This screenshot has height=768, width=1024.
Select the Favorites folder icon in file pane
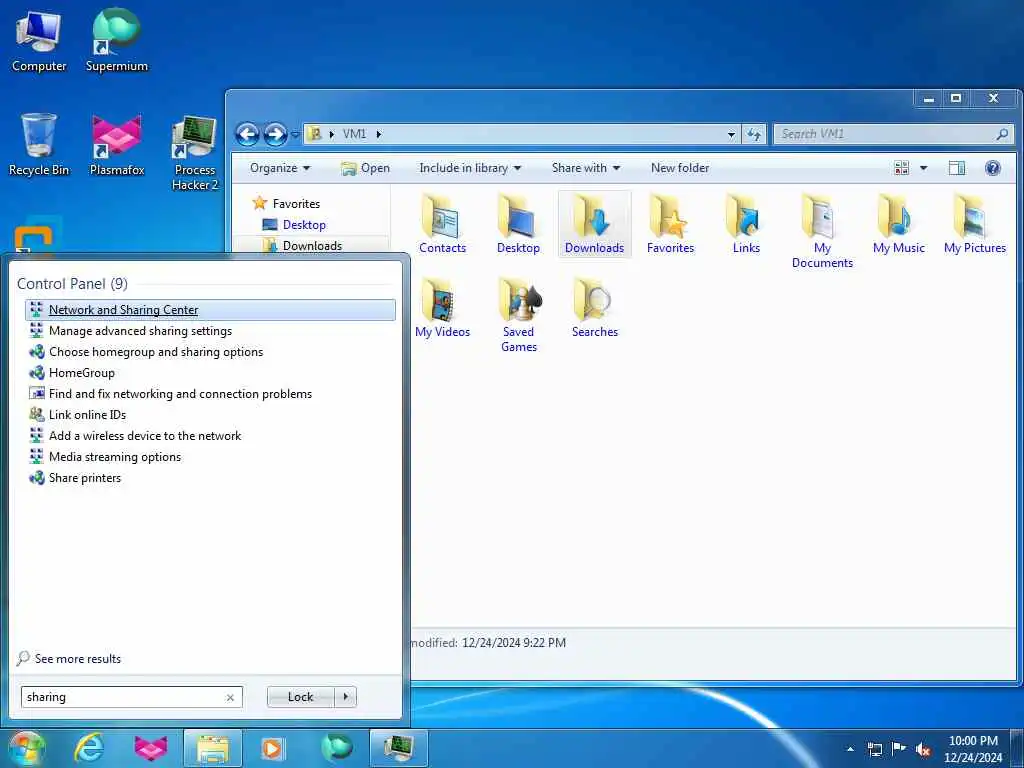coord(670,224)
